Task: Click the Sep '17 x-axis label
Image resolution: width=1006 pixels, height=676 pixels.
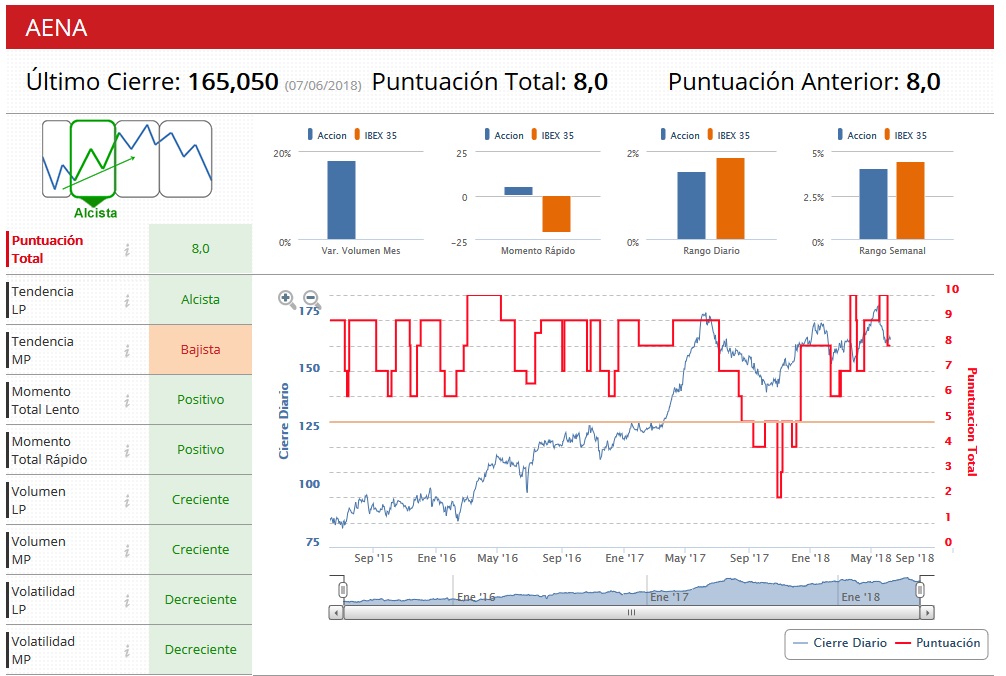Action: coord(749,558)
